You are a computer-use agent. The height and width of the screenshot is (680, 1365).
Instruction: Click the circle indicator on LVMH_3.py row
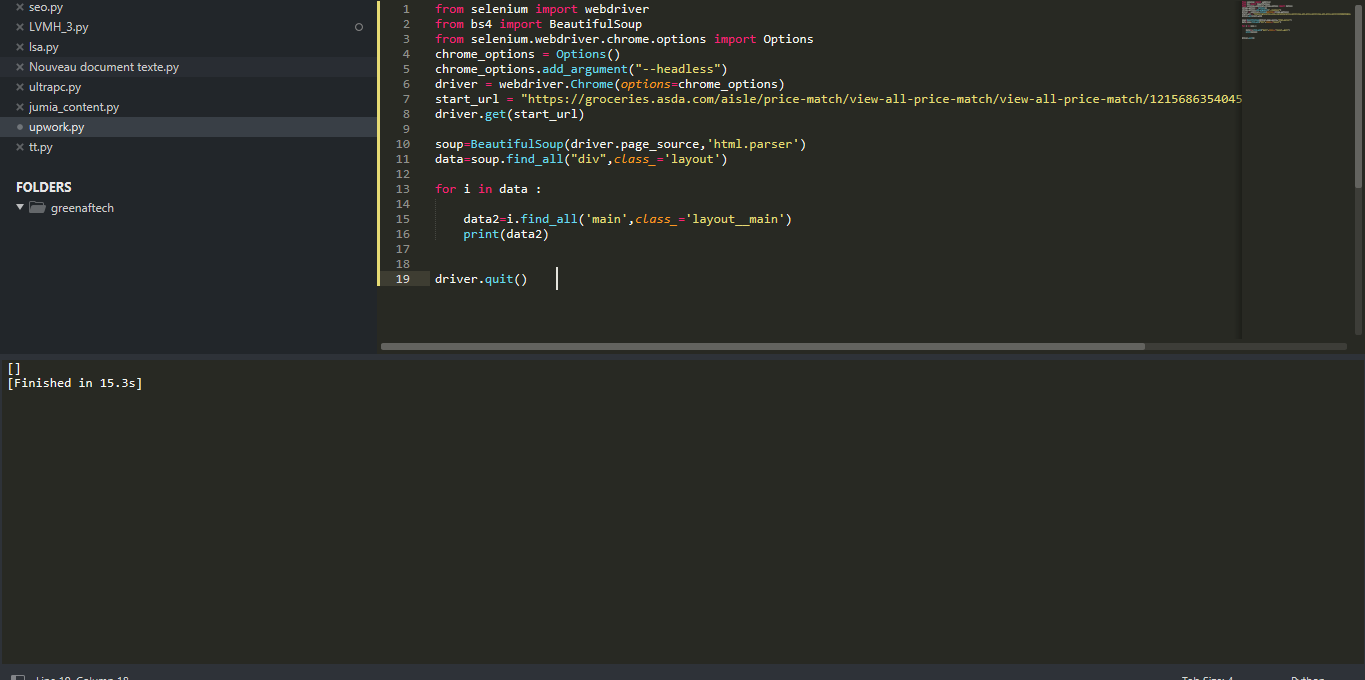coord(359,27)
